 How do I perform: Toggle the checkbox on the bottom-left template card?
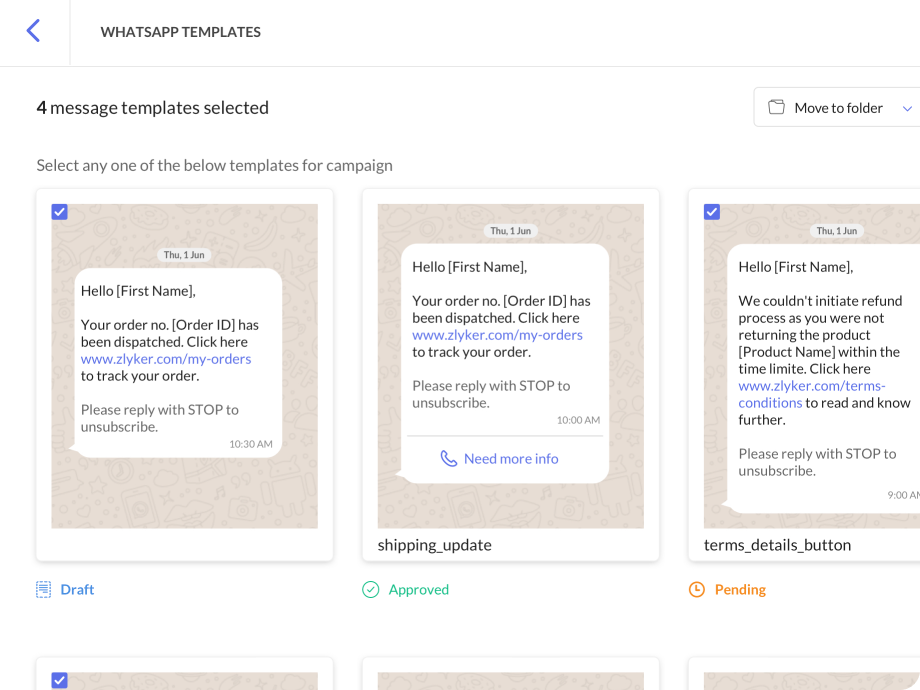pyautogui.click(x=60, y=680)
